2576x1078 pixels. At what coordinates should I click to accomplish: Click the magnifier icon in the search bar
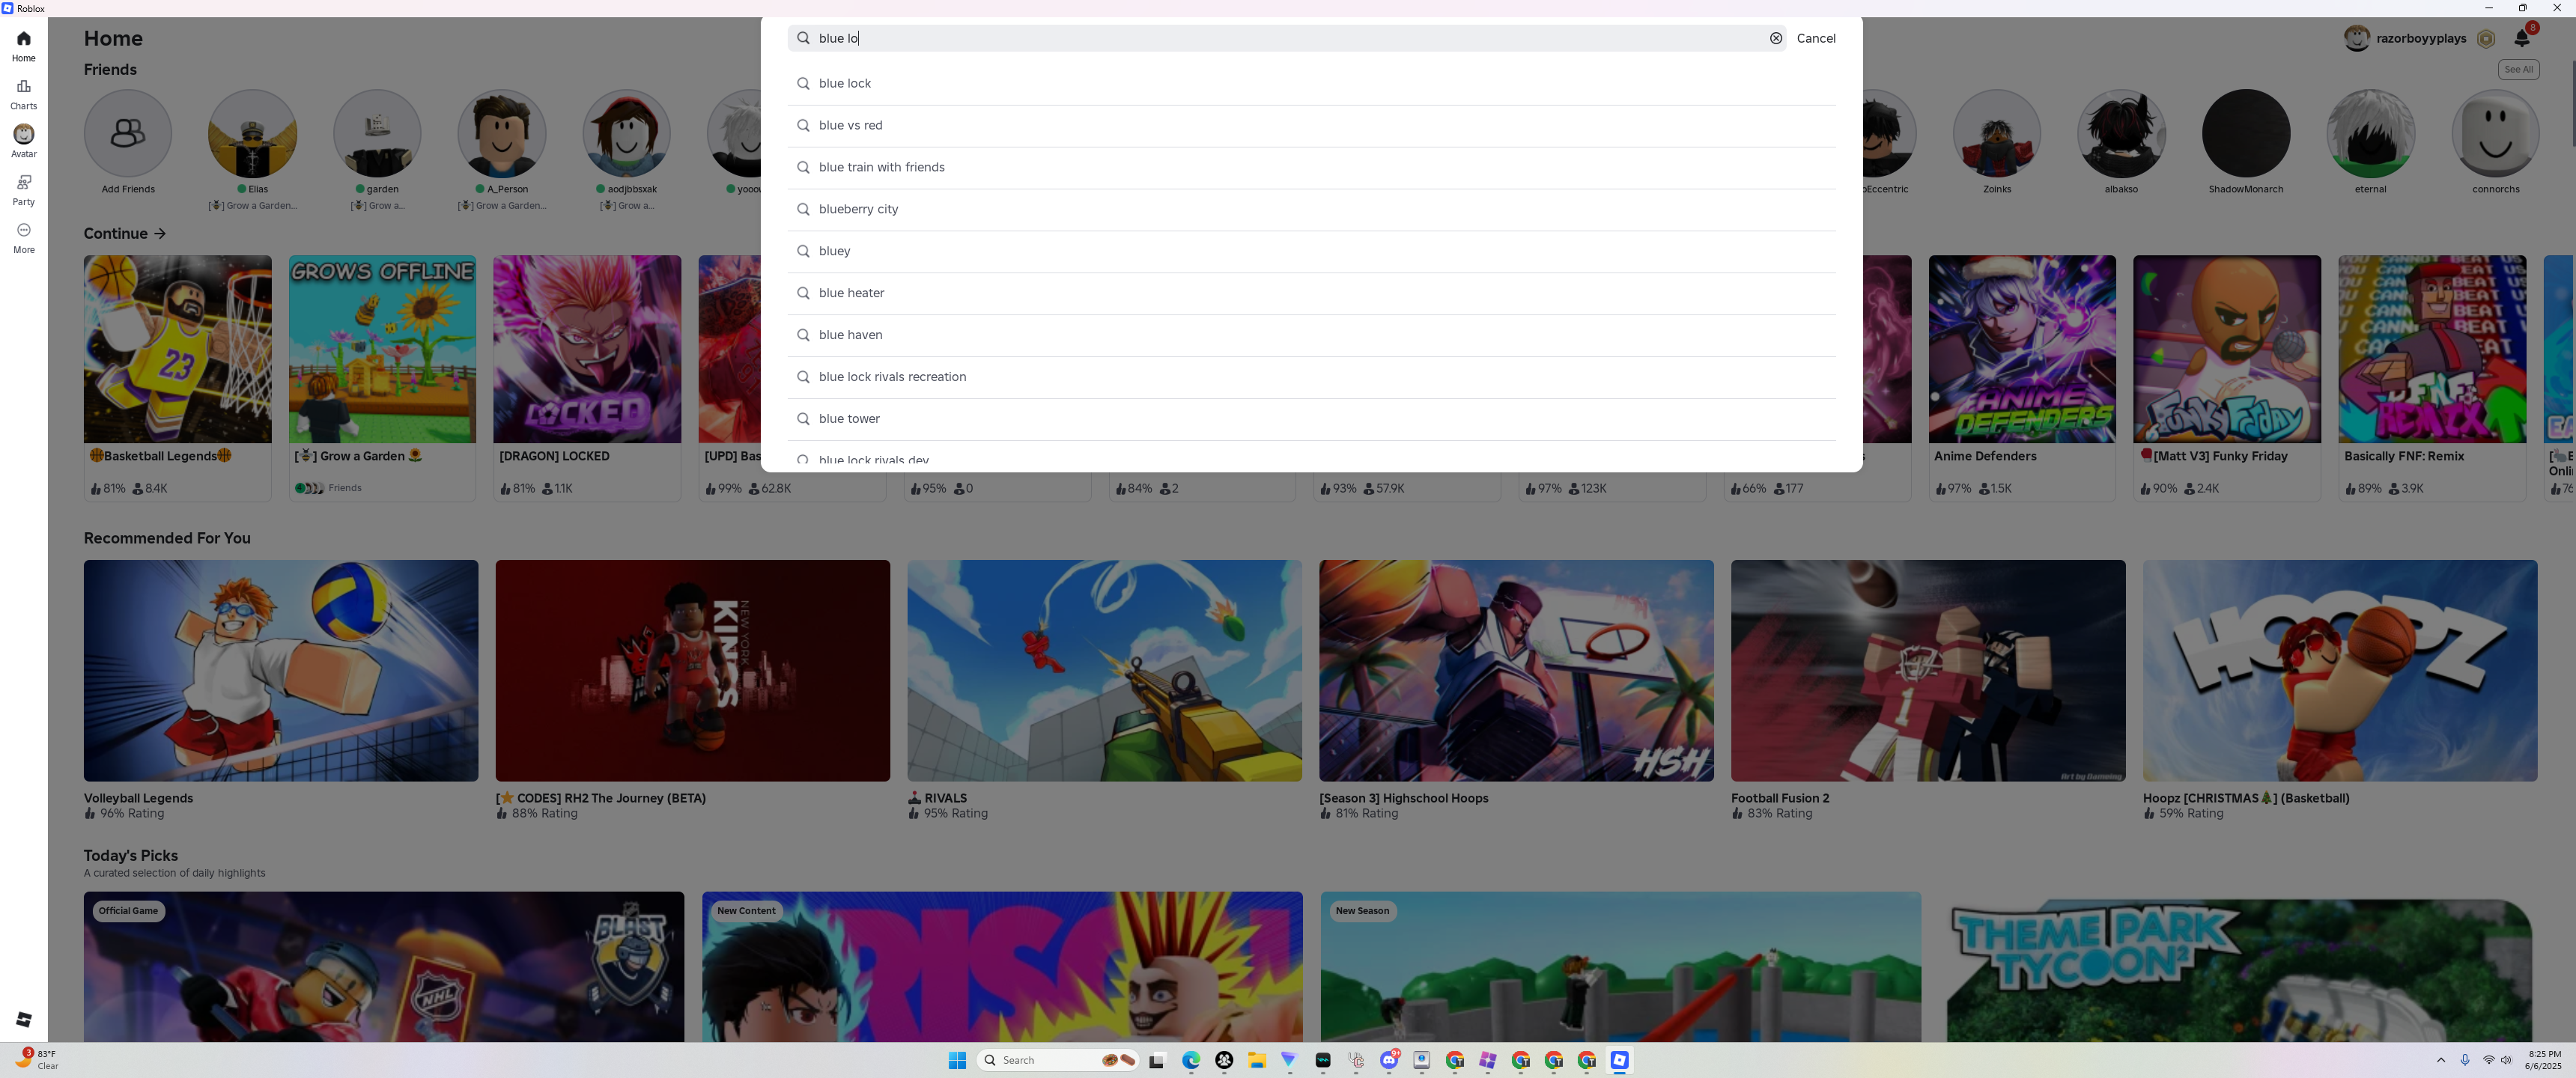pos(803,38)
